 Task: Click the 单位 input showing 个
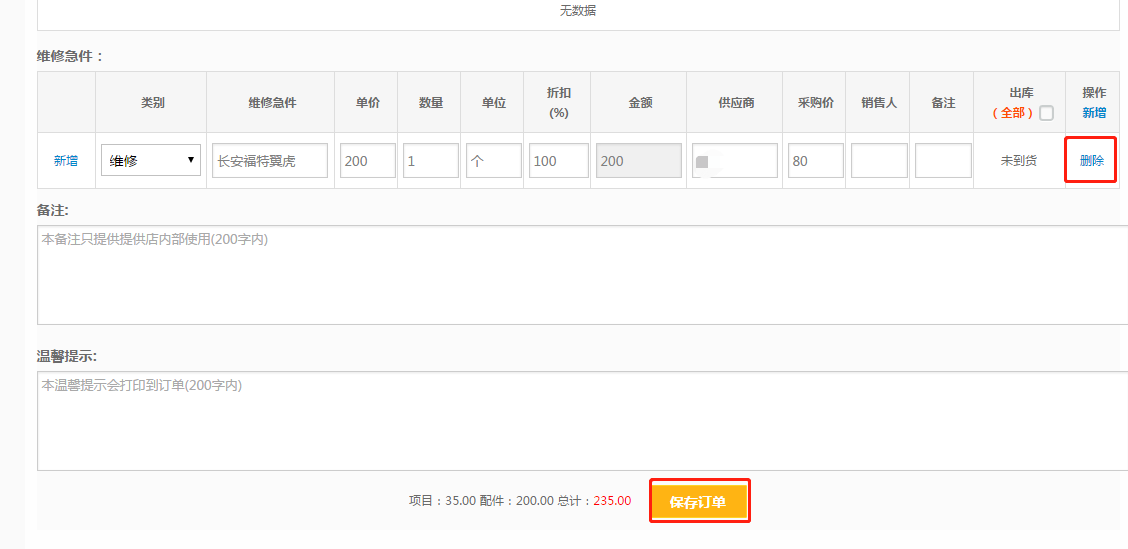coord(493,160)
